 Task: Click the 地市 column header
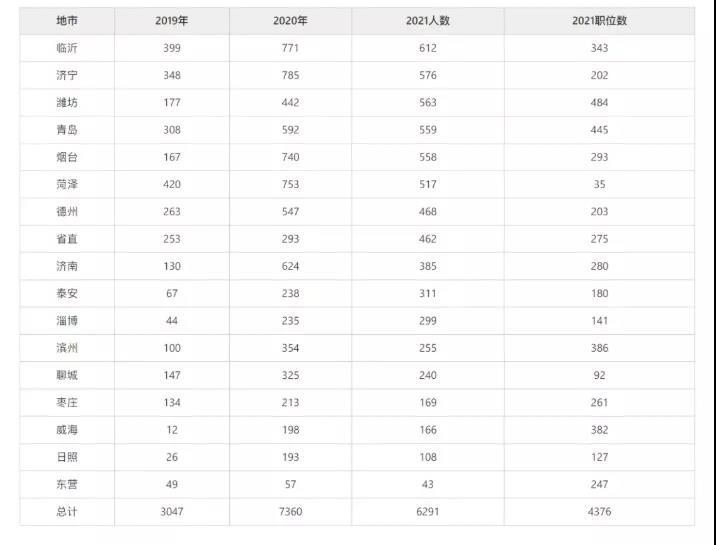point(67,21)
